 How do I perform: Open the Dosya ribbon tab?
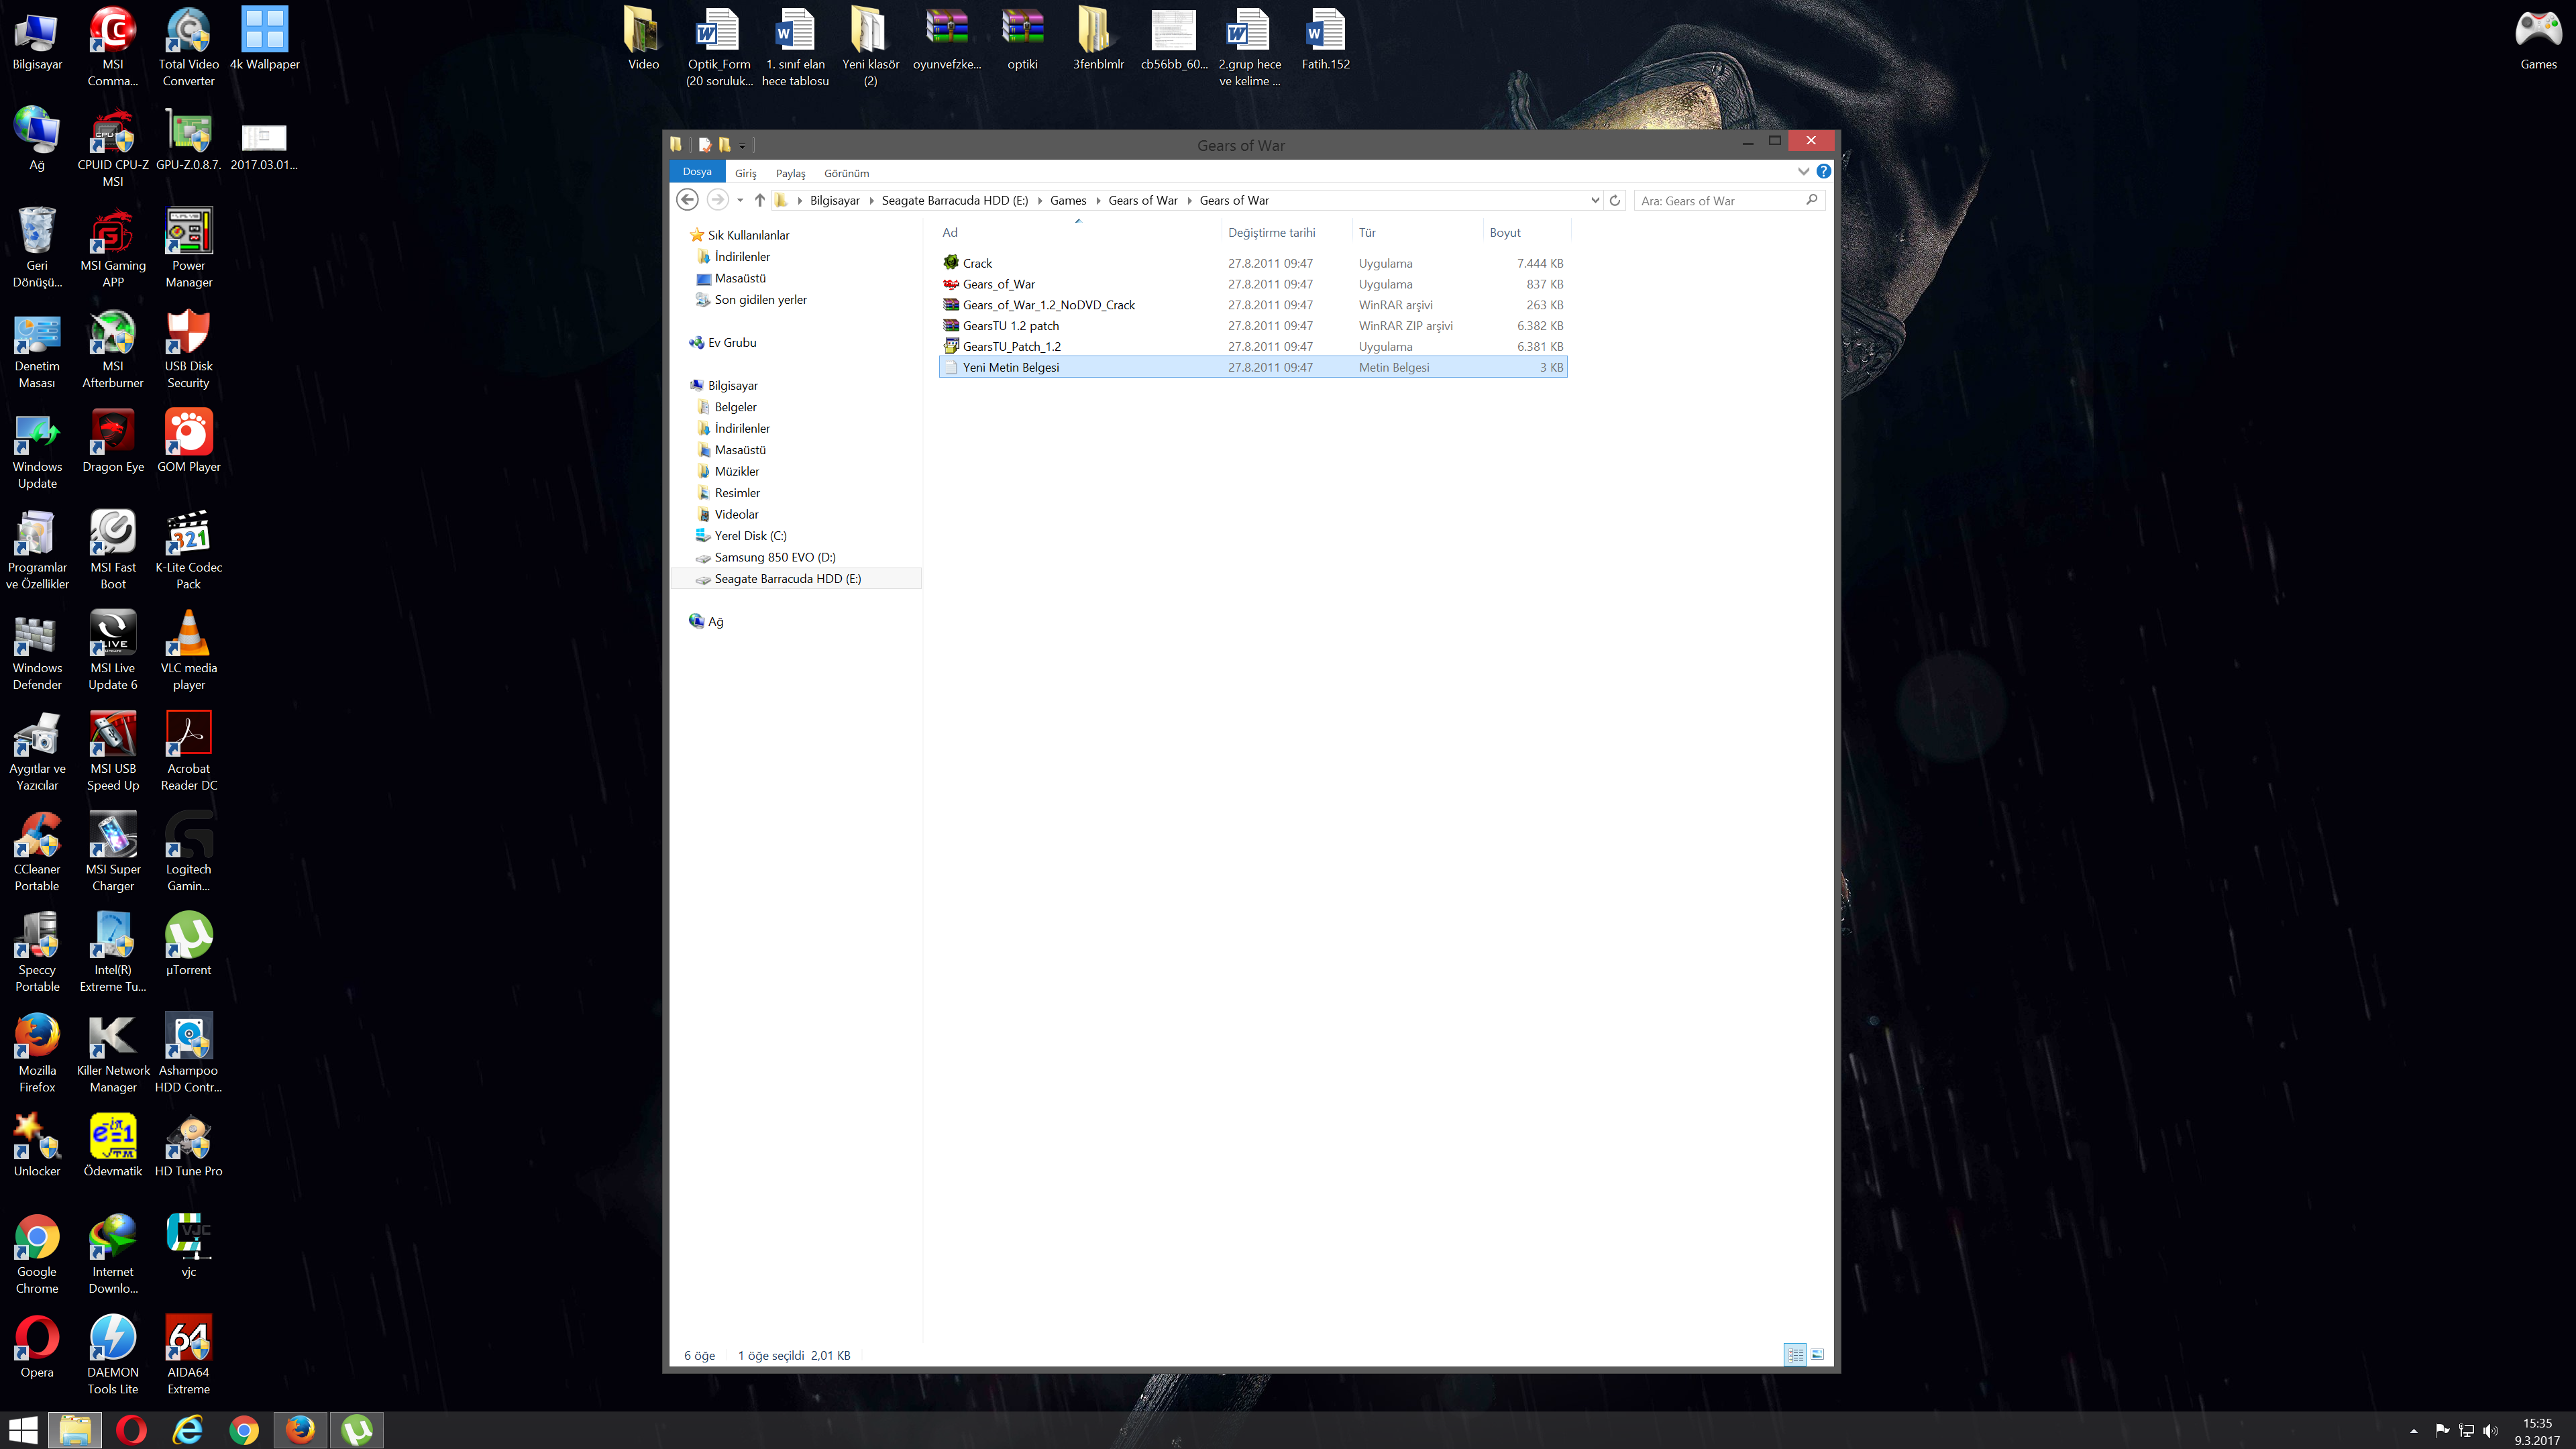[x=697, y=172]
